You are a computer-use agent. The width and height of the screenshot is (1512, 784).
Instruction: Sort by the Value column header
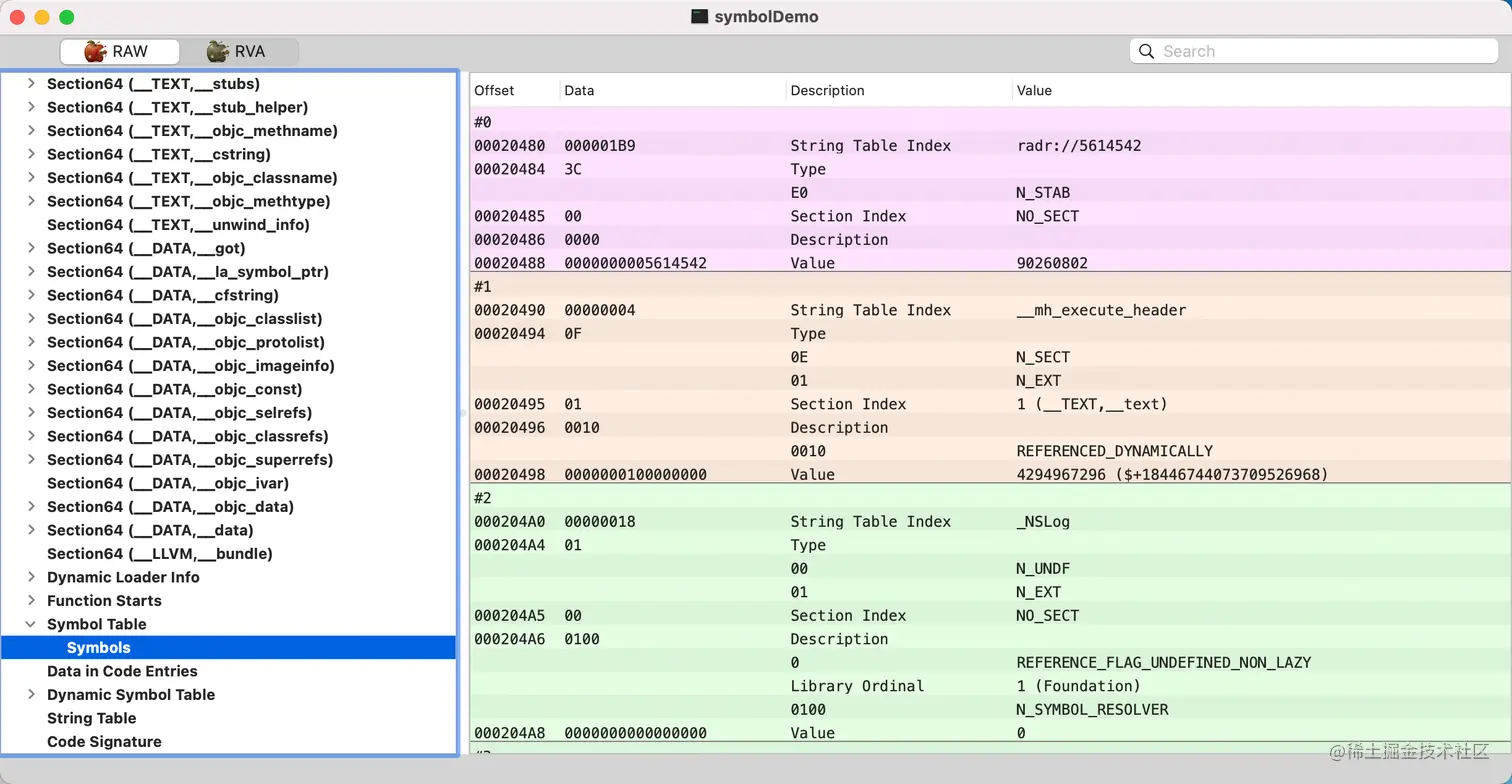pos(1261,90)
